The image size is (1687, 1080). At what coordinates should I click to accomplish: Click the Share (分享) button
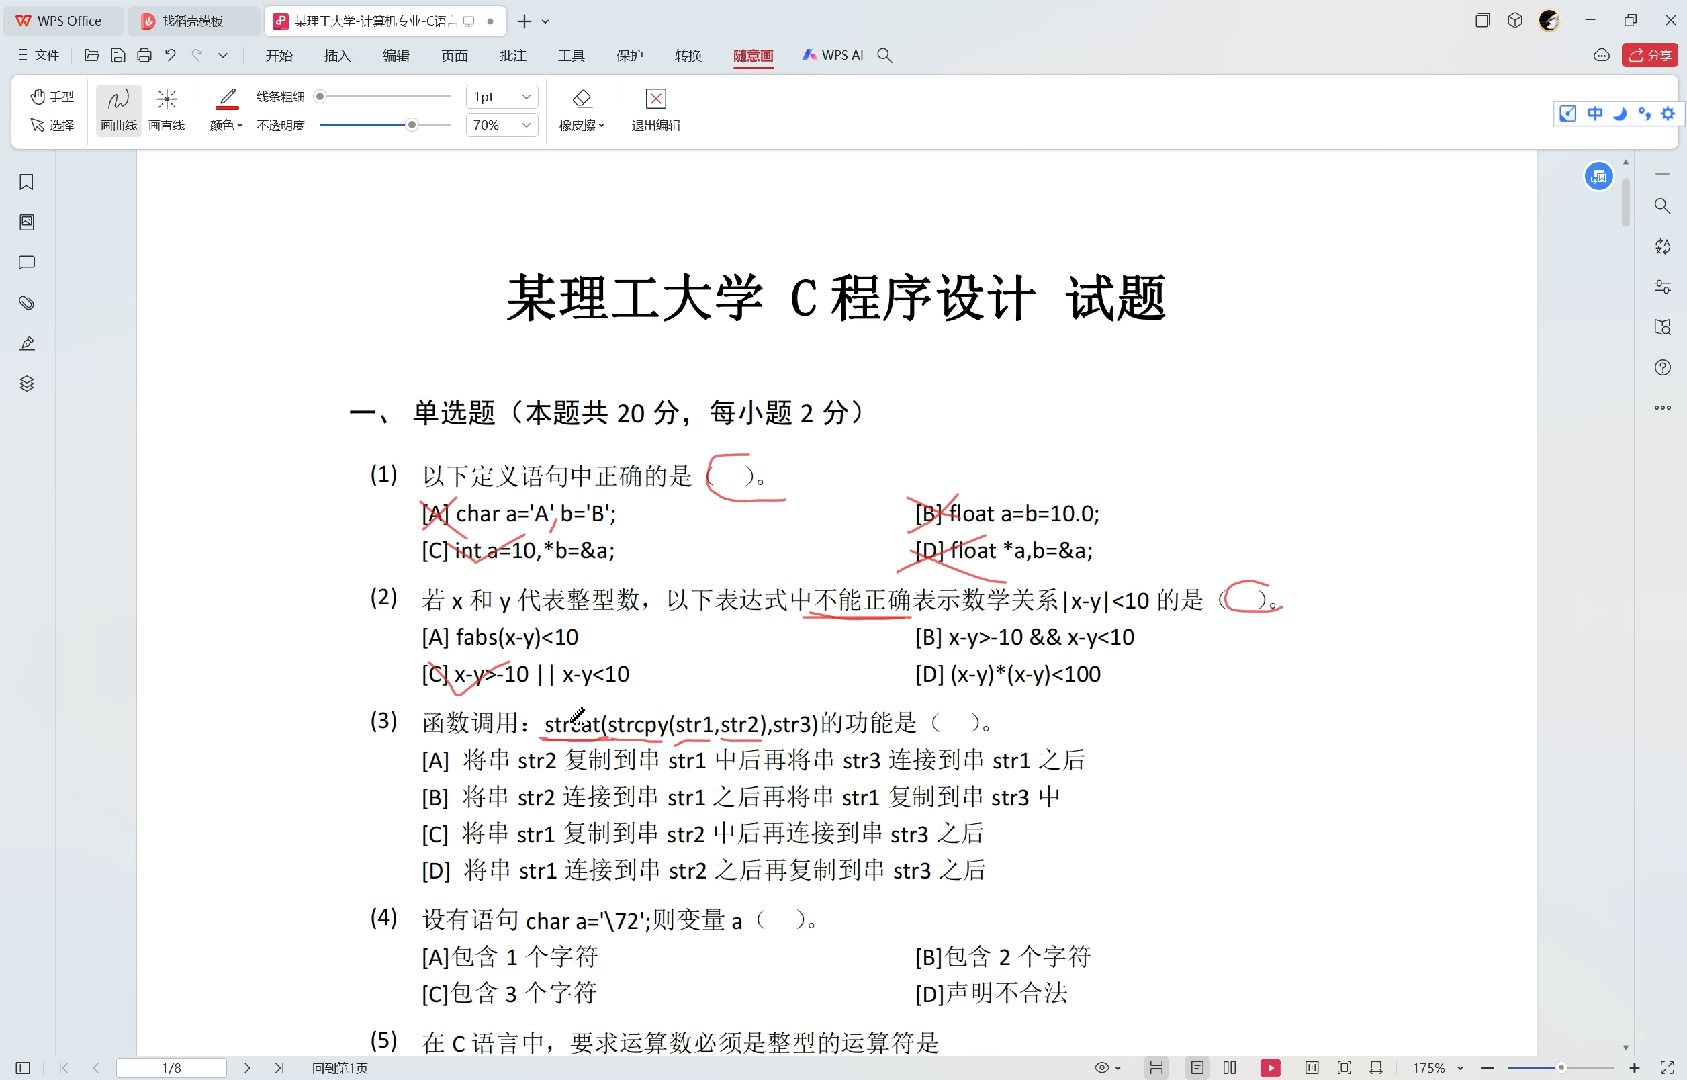point(1650,55)
